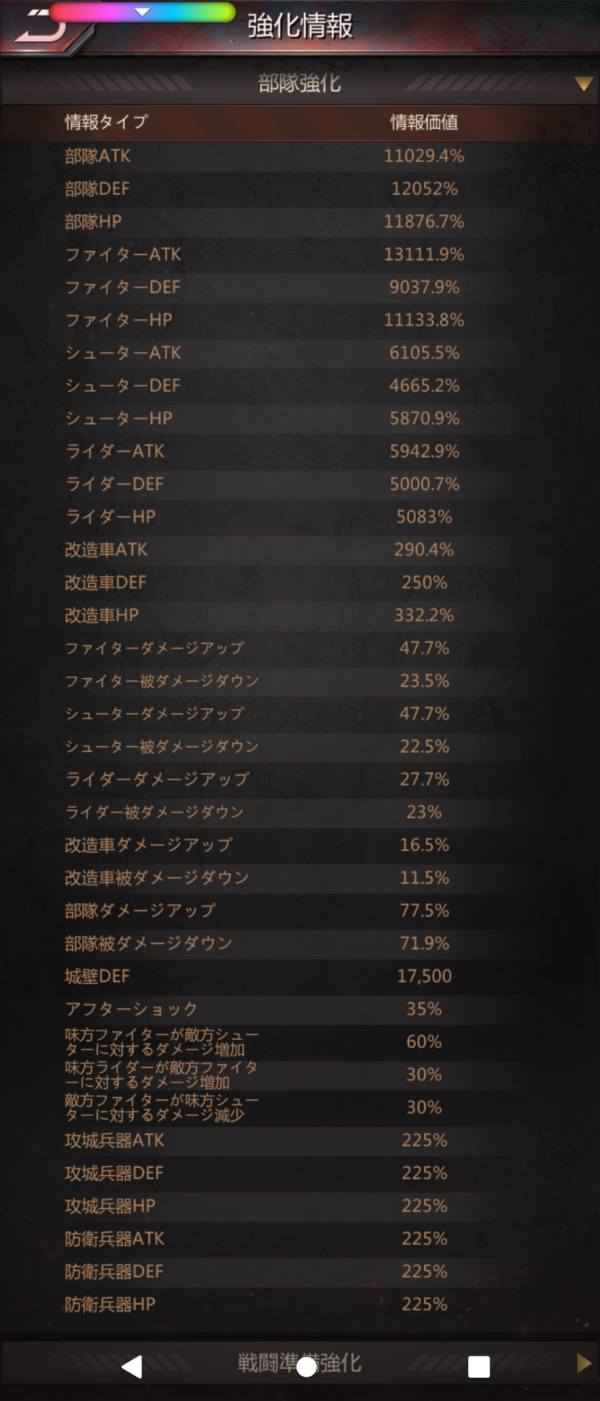Tap the white marker on the rainbow bar
600x1401 pixels.
[142, 12]
